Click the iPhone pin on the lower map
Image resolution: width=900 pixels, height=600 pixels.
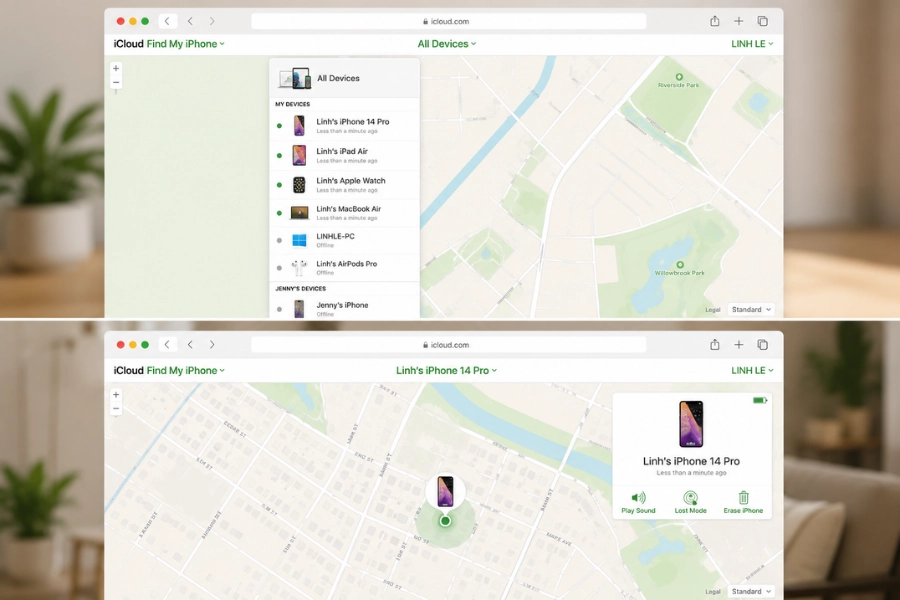click(445, 491)
